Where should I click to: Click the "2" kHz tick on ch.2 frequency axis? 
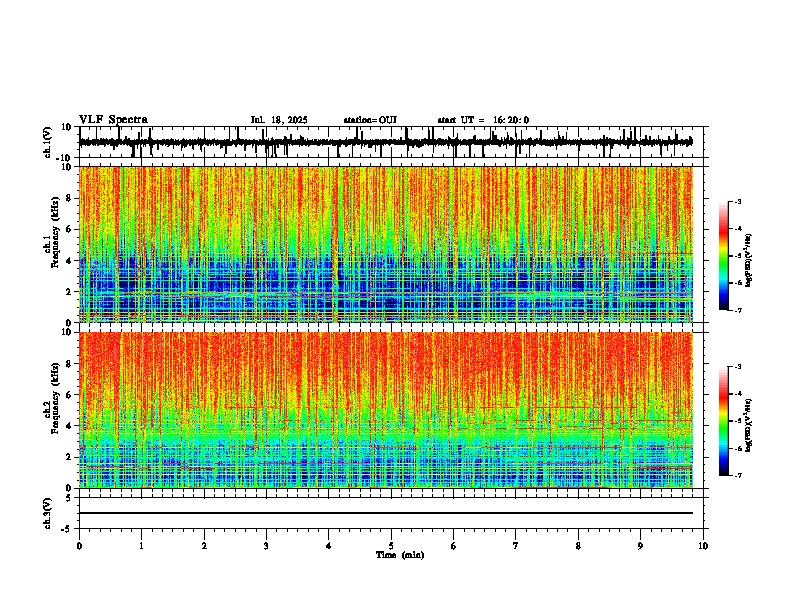pyautogui.click(x=69, y=457)
